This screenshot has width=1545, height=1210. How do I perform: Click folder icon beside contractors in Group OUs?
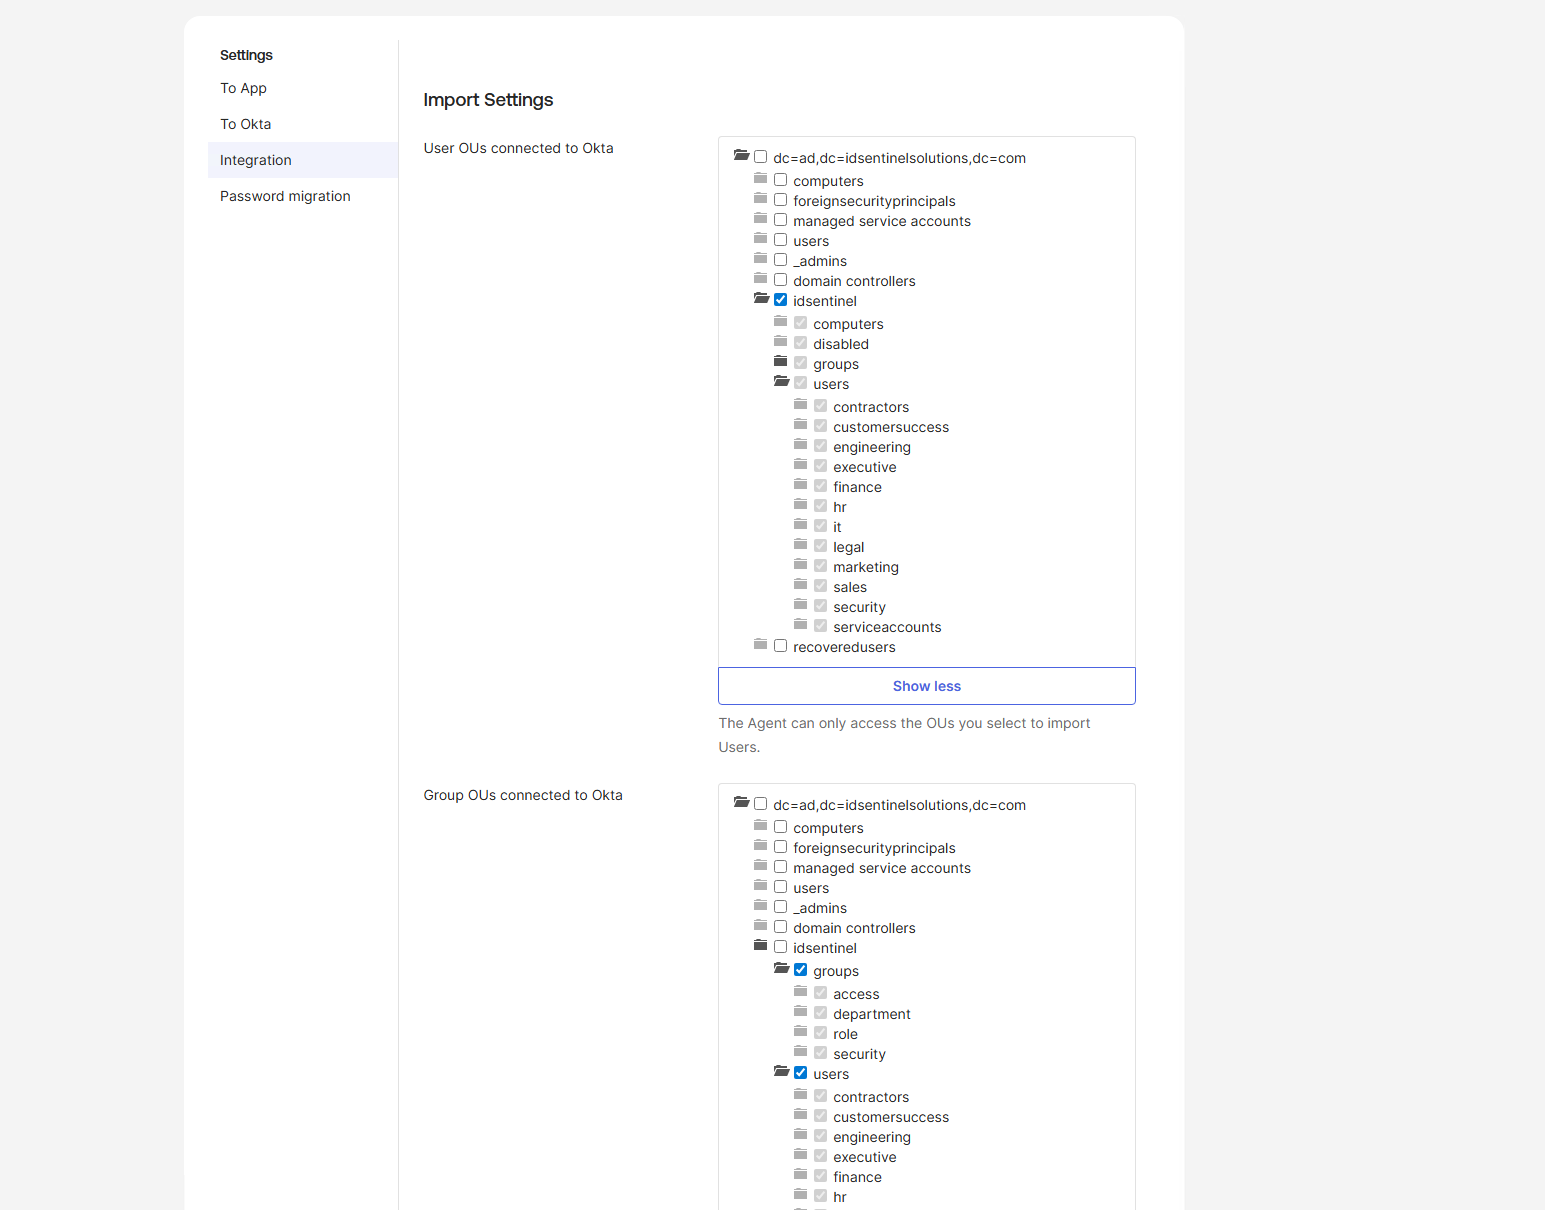coord(800,1095)
